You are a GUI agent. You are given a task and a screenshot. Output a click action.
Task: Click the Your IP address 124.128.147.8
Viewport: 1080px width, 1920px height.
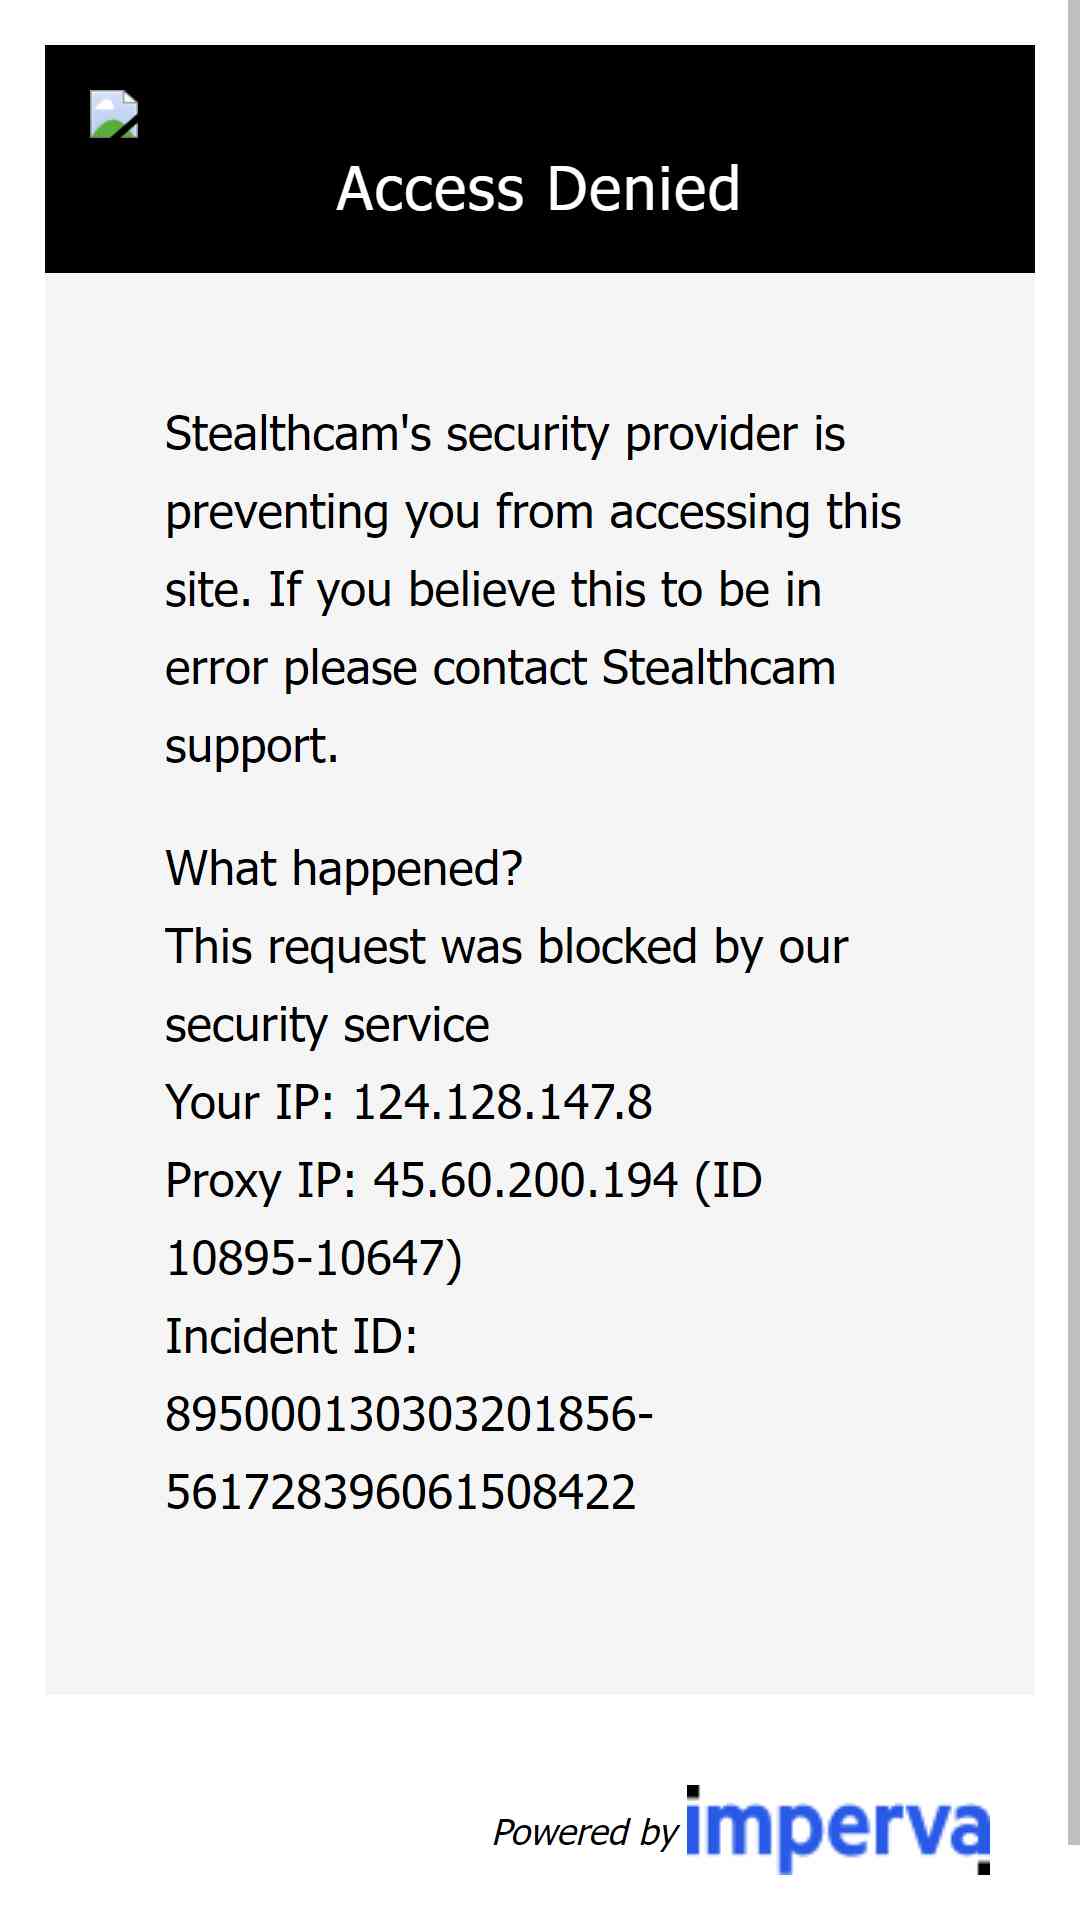coord(503,1102)
